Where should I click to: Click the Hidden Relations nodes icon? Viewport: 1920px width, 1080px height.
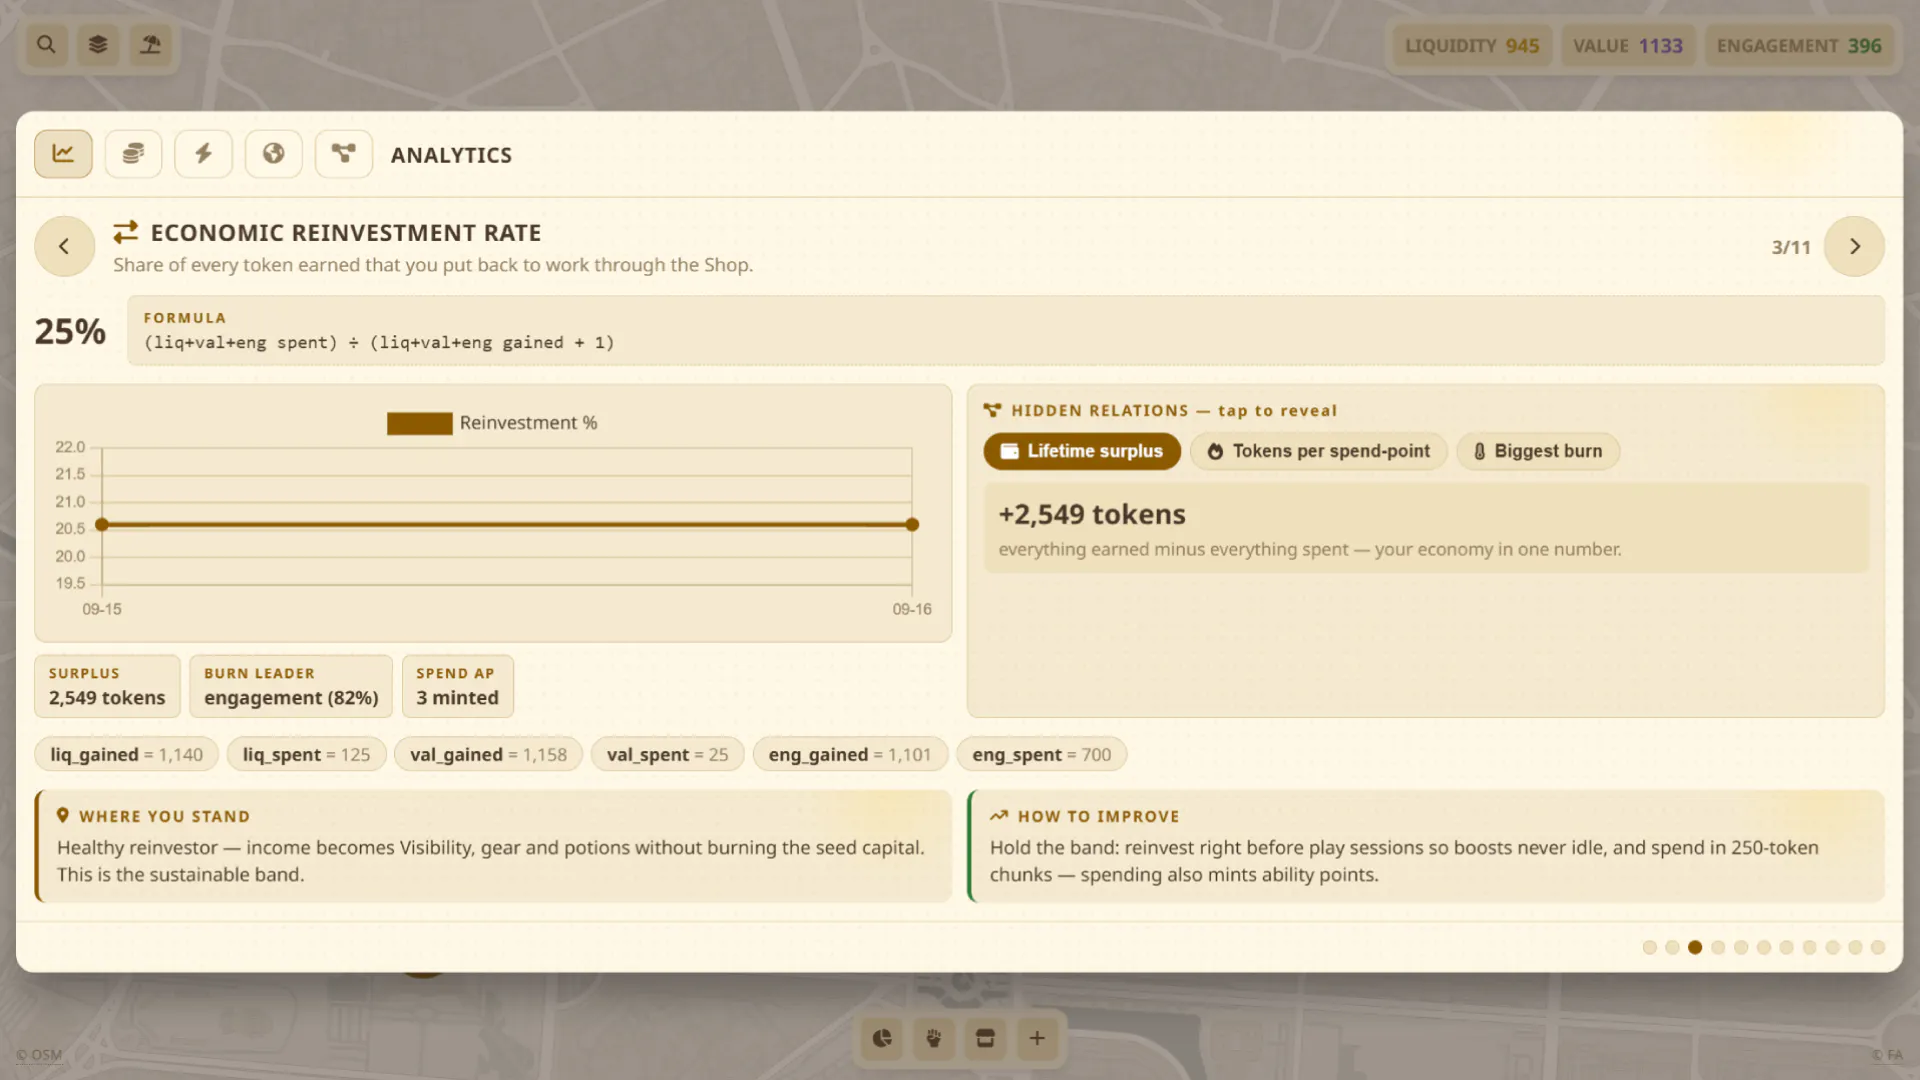tap(992, 410)
